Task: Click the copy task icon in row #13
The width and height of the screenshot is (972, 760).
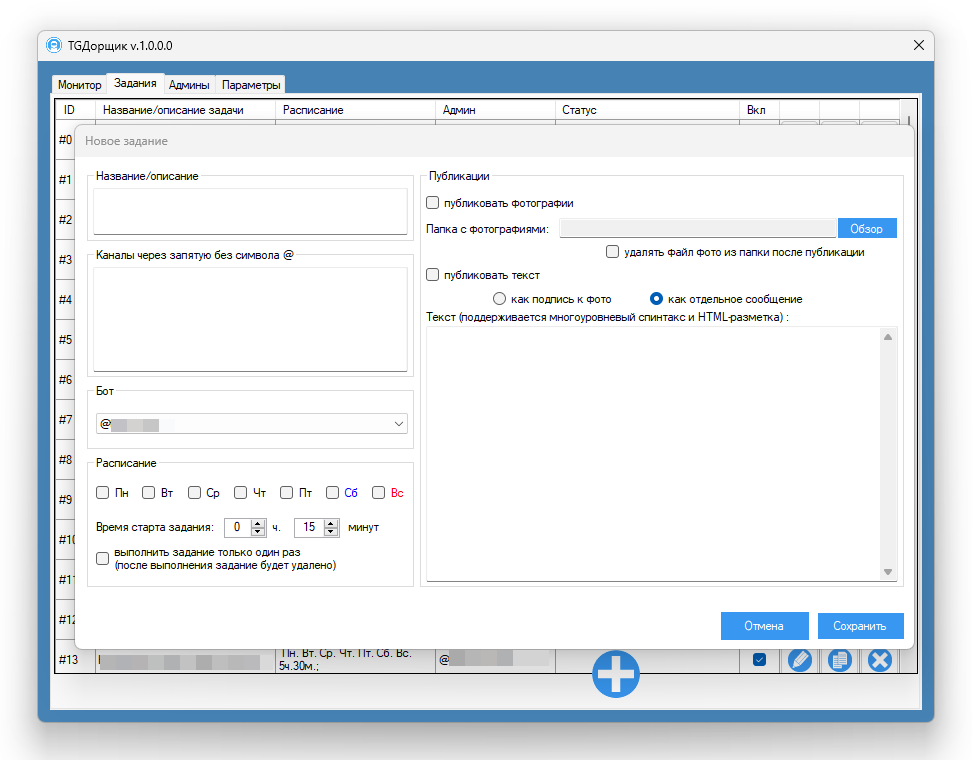Action: 839,660
